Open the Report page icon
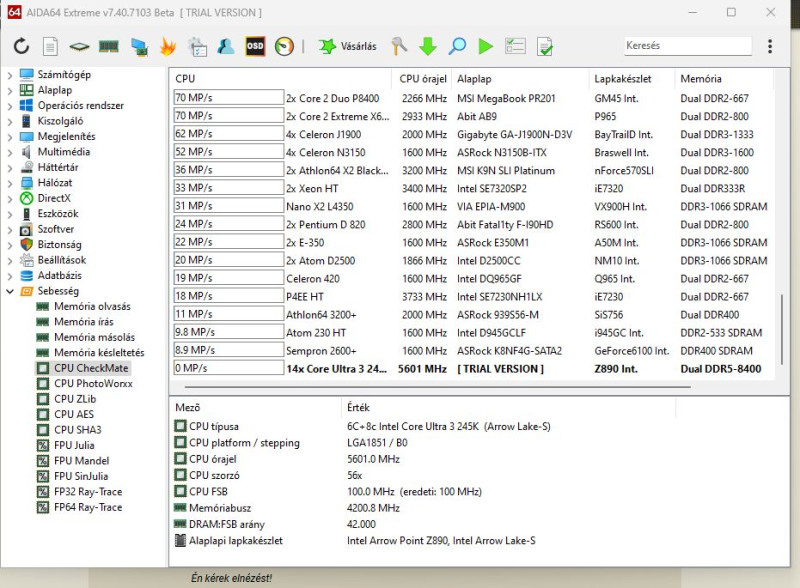Screen dimensions: 800x588 [x=50, y=46]
